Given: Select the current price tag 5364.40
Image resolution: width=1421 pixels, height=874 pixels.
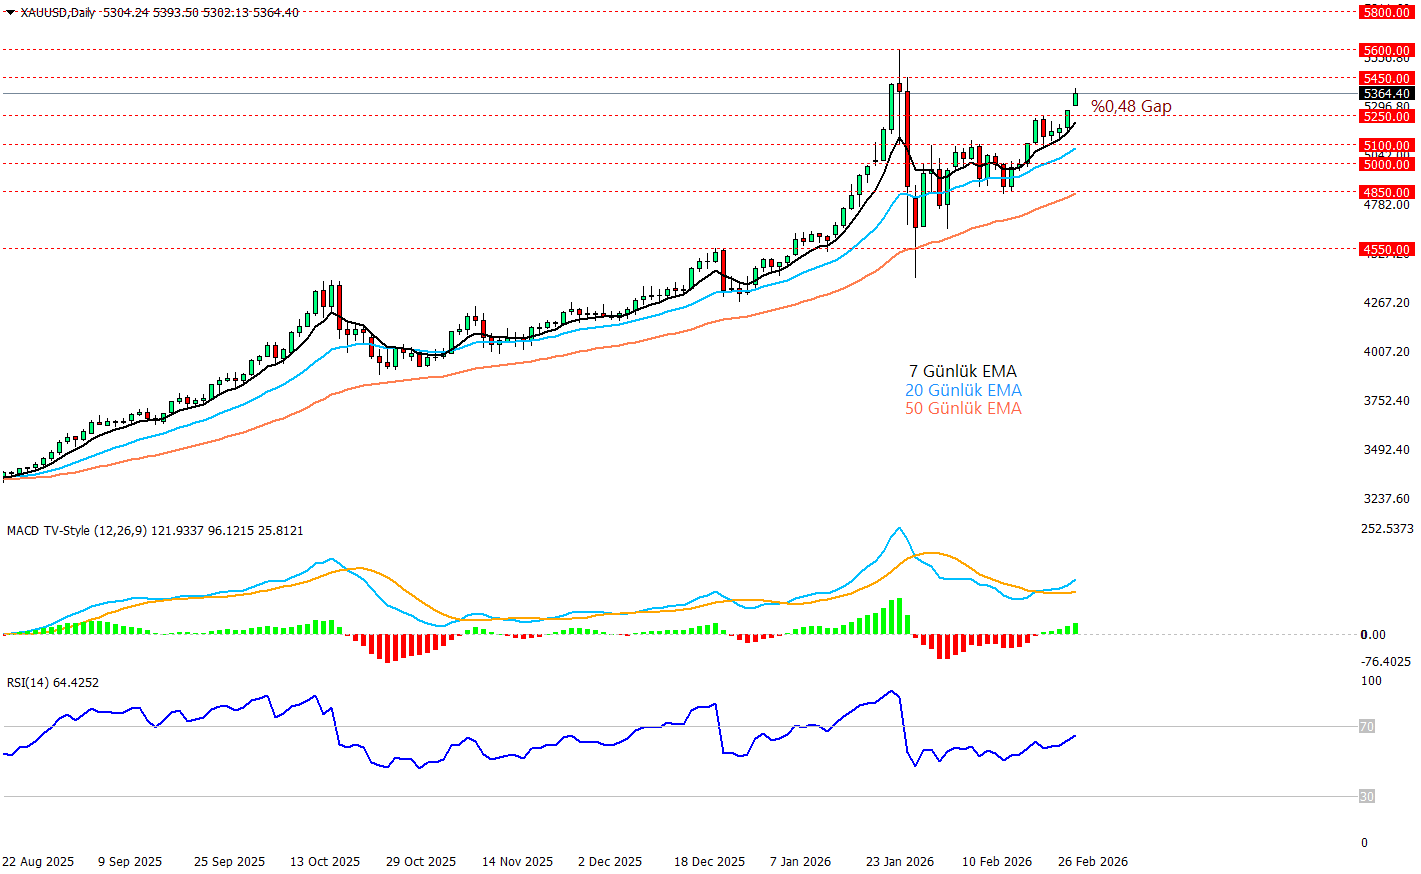Looking at the screenshot, I should click(1386, 94).
